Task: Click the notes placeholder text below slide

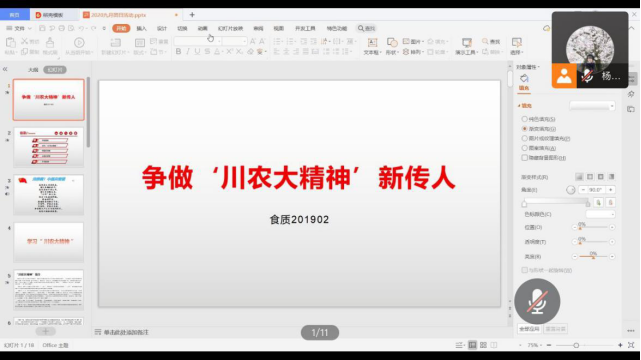Action: (126, 332)
